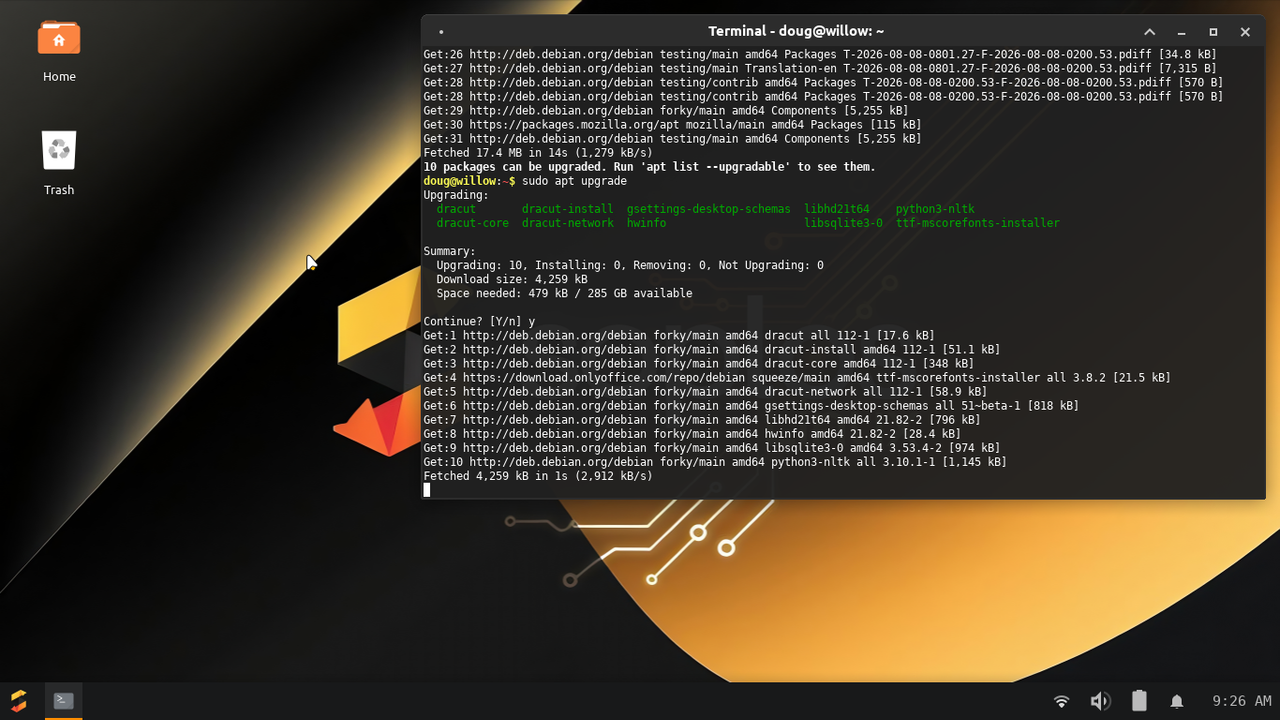Click the "Get:8" hwinfo download line
The height and width of the screenshot is (720, 1280).
click(x=692, y=433)
